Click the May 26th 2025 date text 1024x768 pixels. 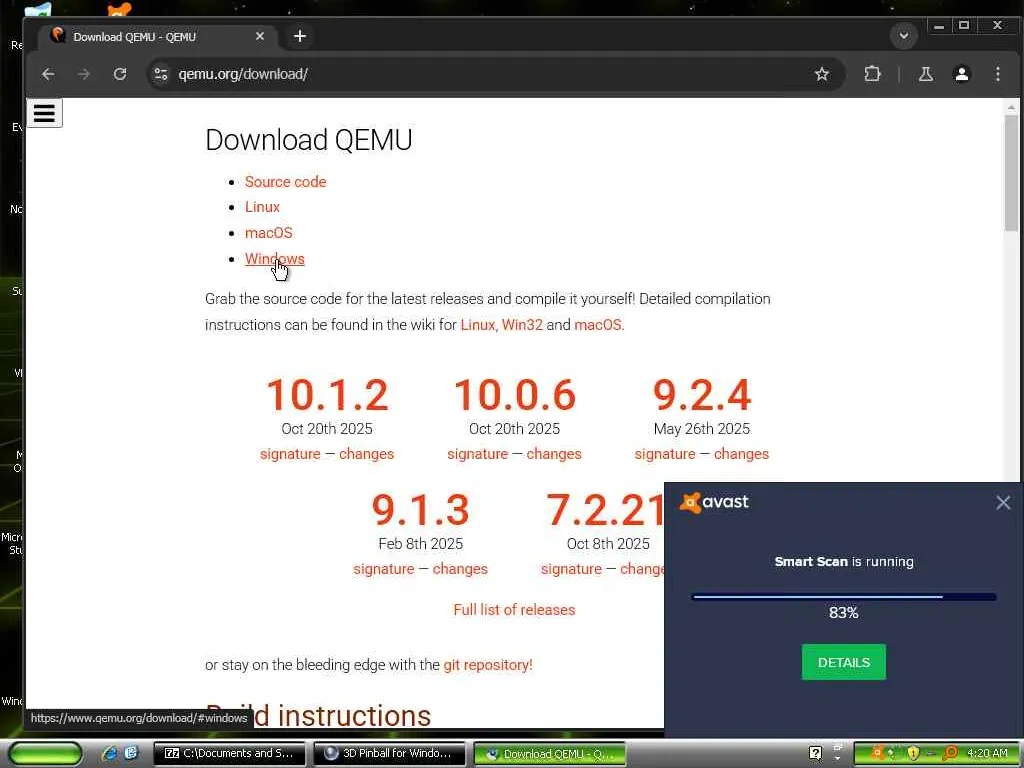[x=702, y=428]
